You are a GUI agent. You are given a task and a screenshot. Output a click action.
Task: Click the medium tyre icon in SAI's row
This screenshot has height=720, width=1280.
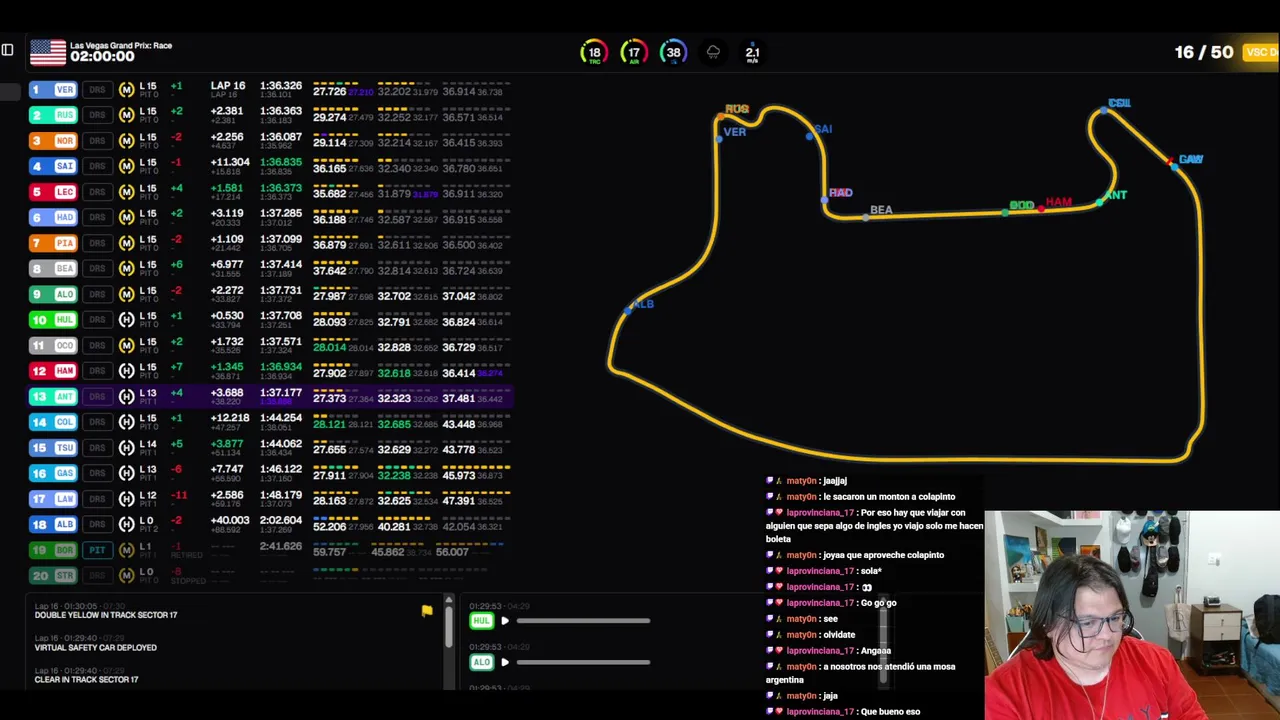(126, 166)
